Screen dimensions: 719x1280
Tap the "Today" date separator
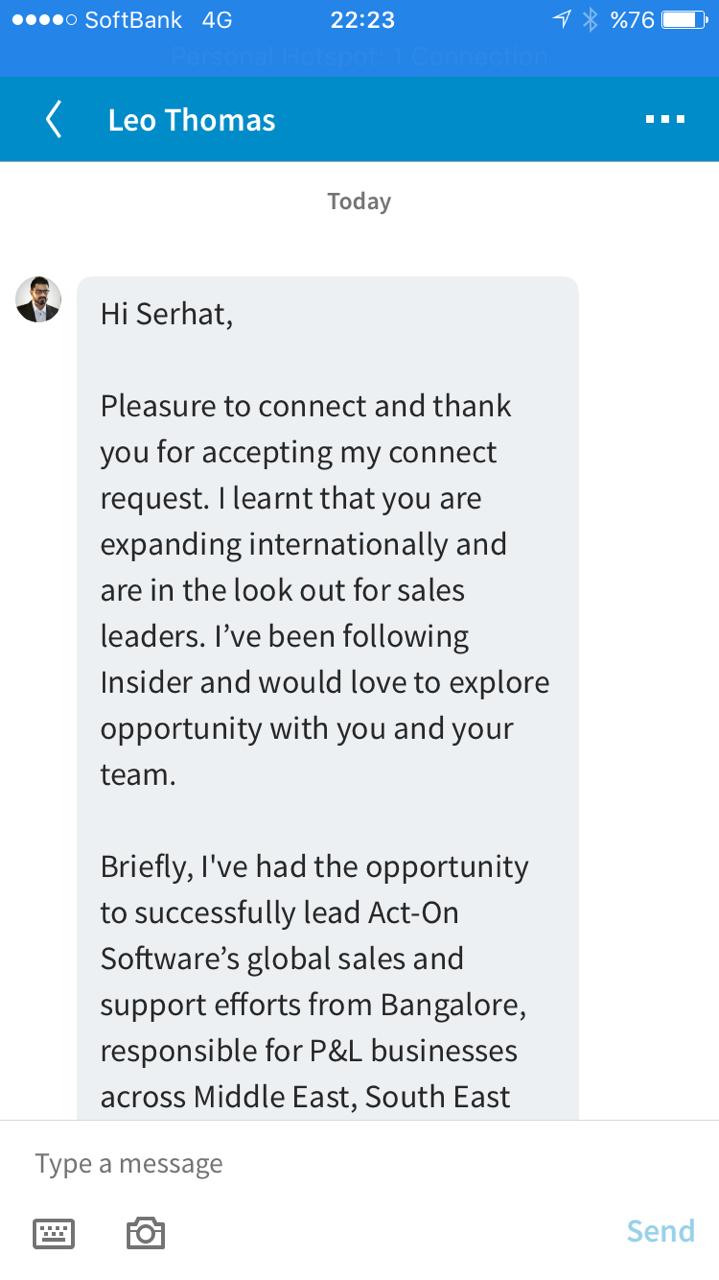pos(359,201)
